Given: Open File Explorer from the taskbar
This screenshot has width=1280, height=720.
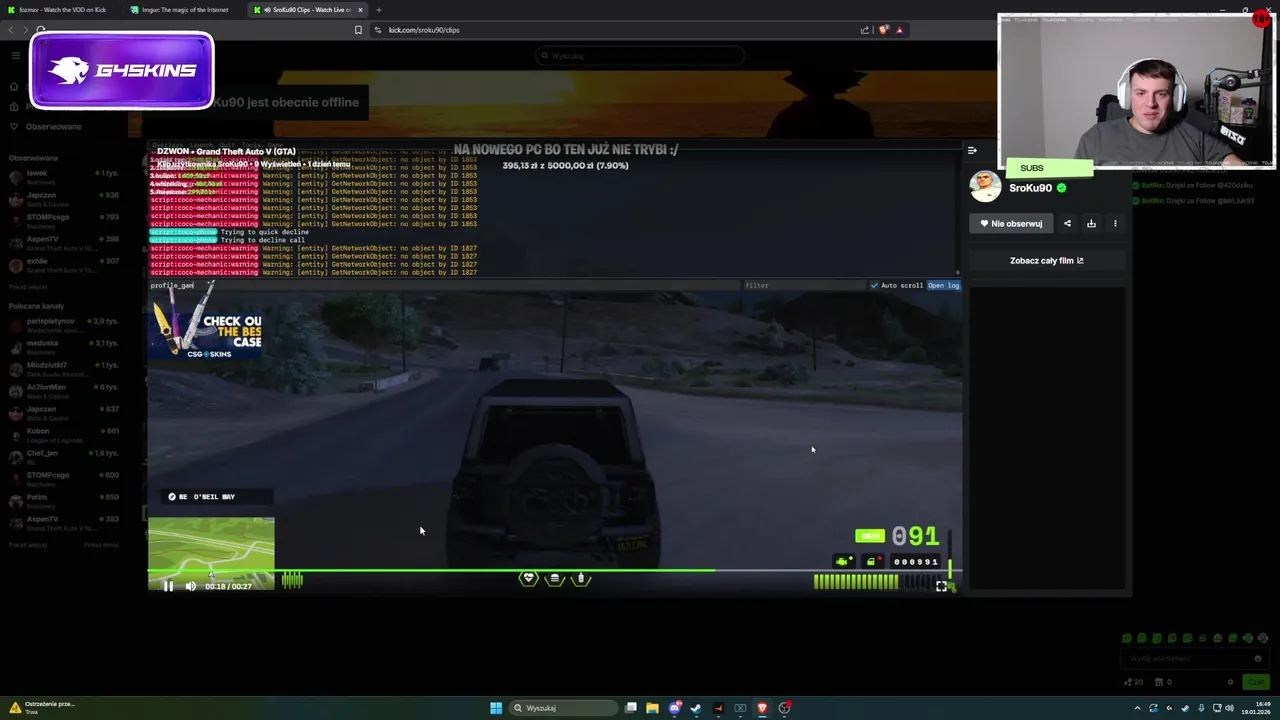Looking at the screenshot, I should pos(652,708).
